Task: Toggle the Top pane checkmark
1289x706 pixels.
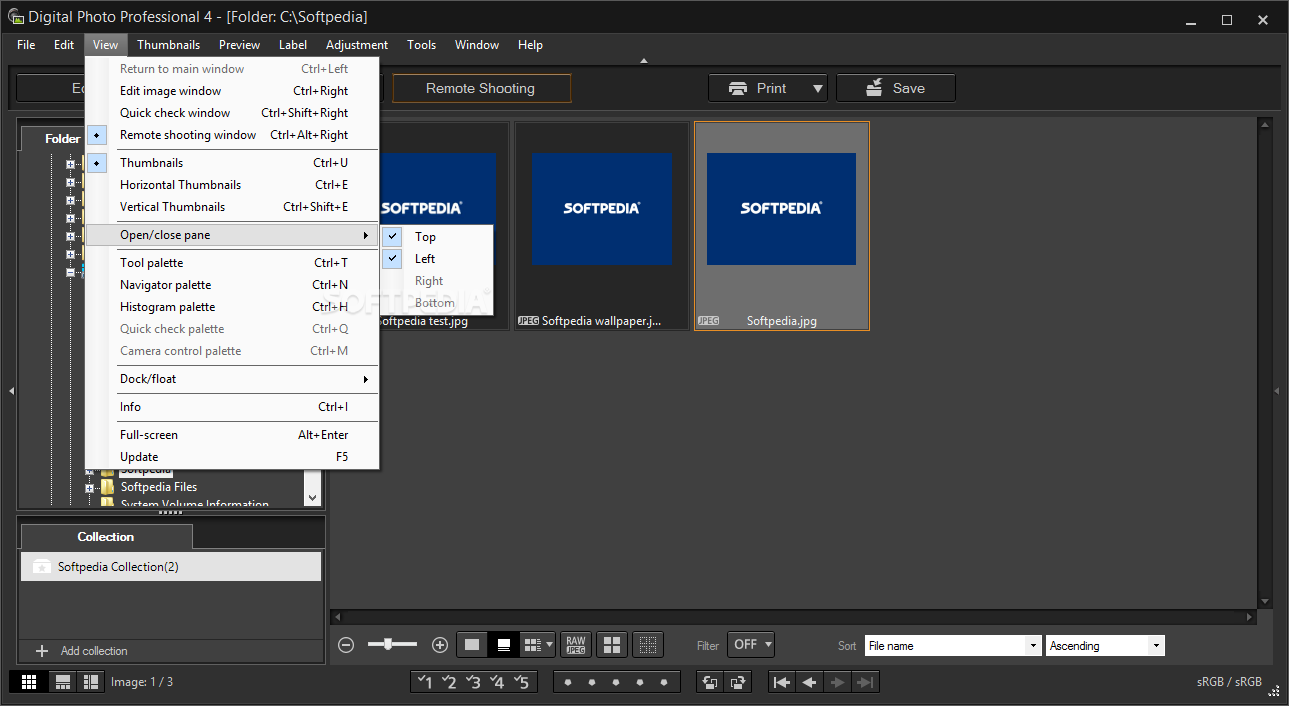Action: click(x=393, y=237)
